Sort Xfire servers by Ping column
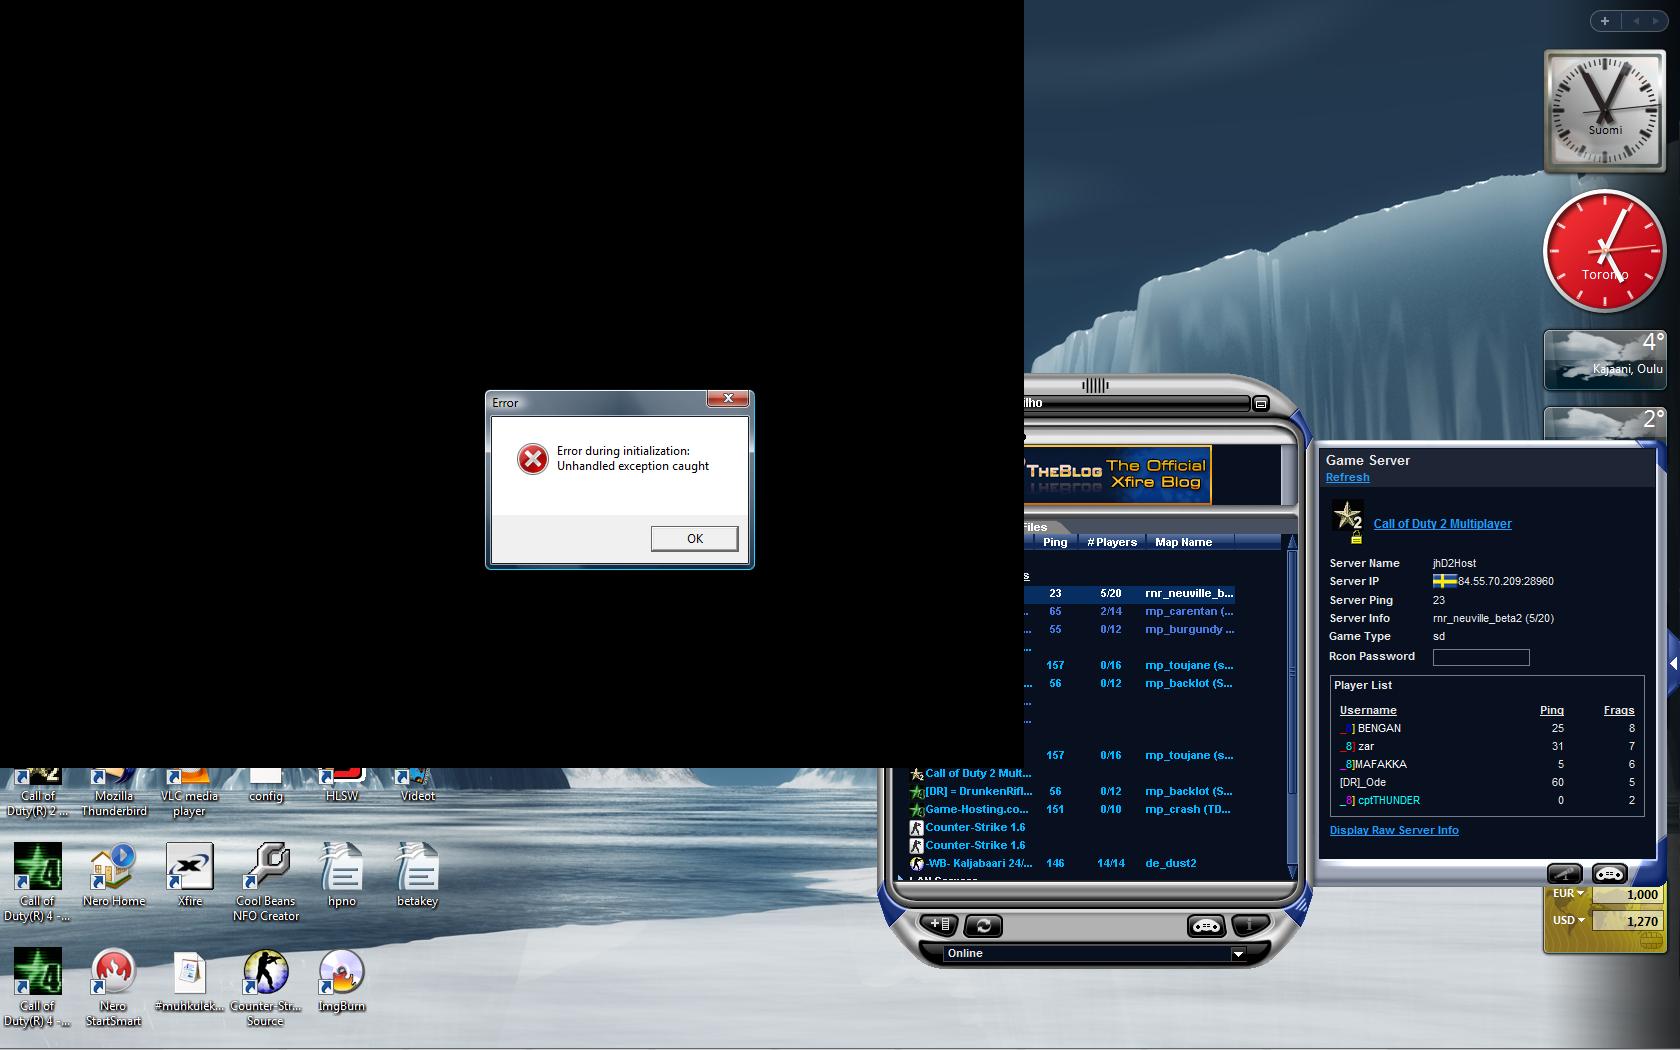This screenshot has width=1680, height=1050. pos(1055,542)
